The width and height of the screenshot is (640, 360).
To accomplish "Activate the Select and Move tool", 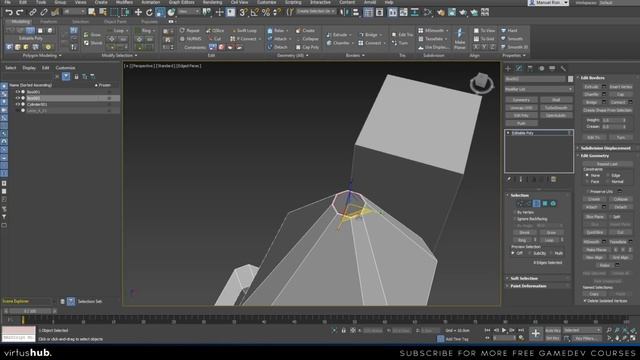I will tap(138, 12).
